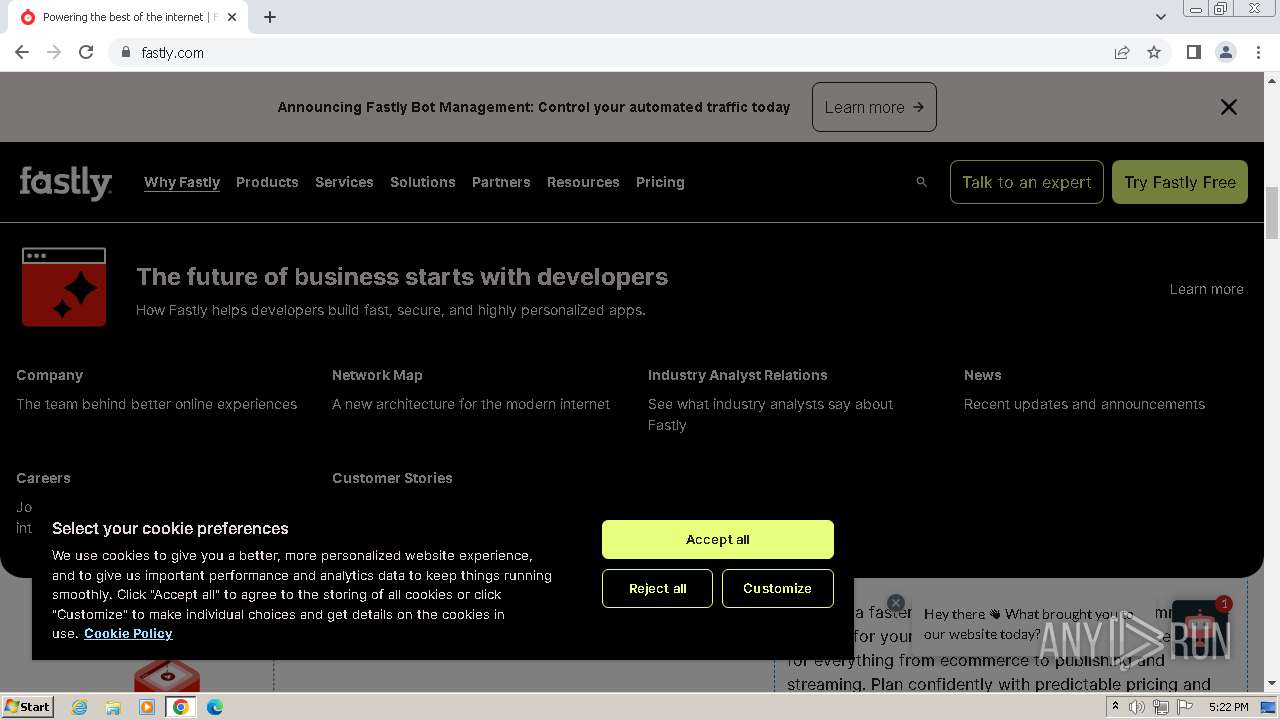Screen dimensions: 1280x720
Task: Click the vertical scrollbar thumb
Action: pyautogui.click(x=1272, y=213)
